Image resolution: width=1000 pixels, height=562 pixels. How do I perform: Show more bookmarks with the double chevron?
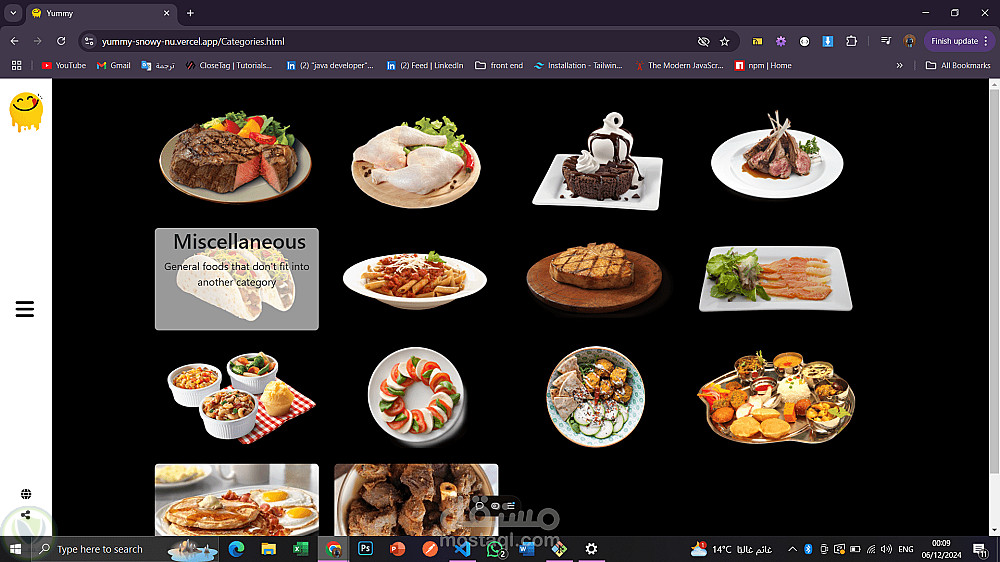click(x=899, y=65)
